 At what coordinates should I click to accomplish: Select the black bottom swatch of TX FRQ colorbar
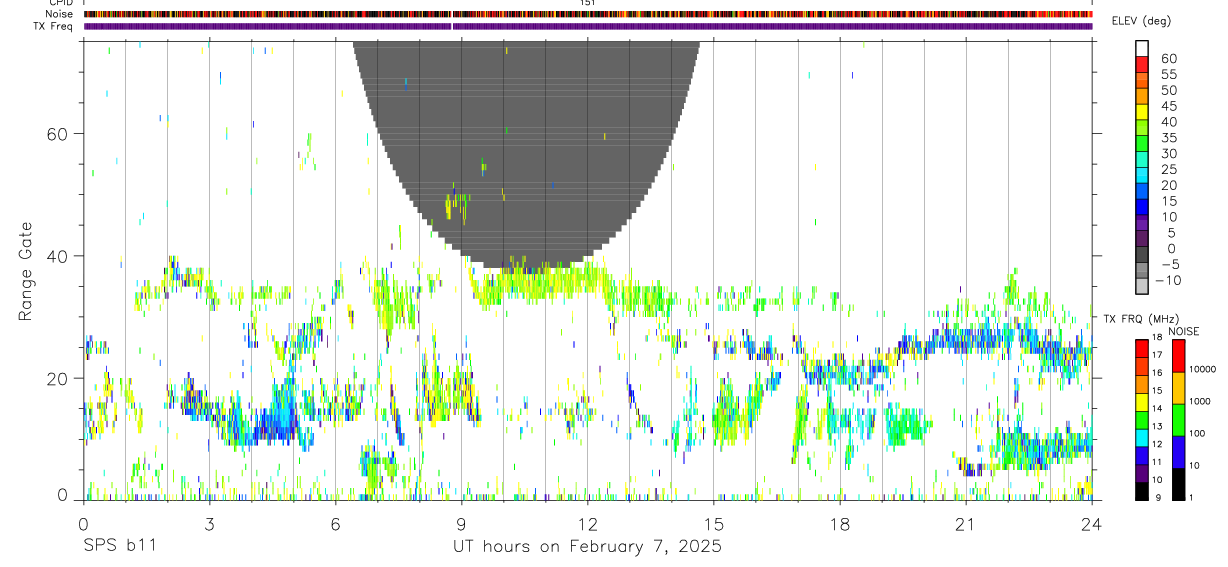tap(1142, 491)
